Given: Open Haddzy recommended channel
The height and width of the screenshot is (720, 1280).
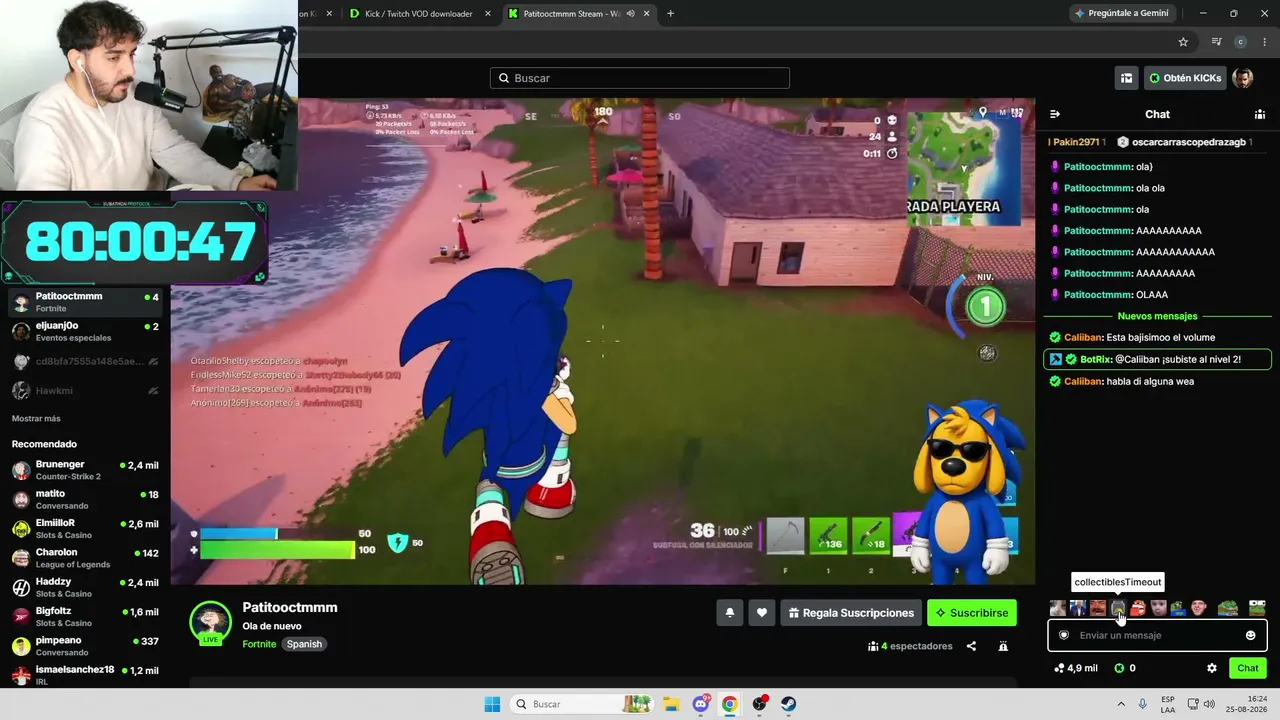Looking at the screenshot, I should click(x=85, y=587).
